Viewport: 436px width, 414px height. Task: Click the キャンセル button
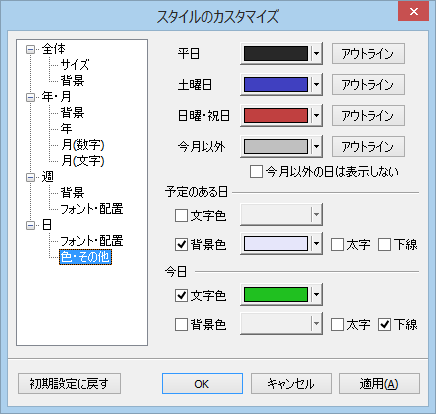(x=291, y=384)
